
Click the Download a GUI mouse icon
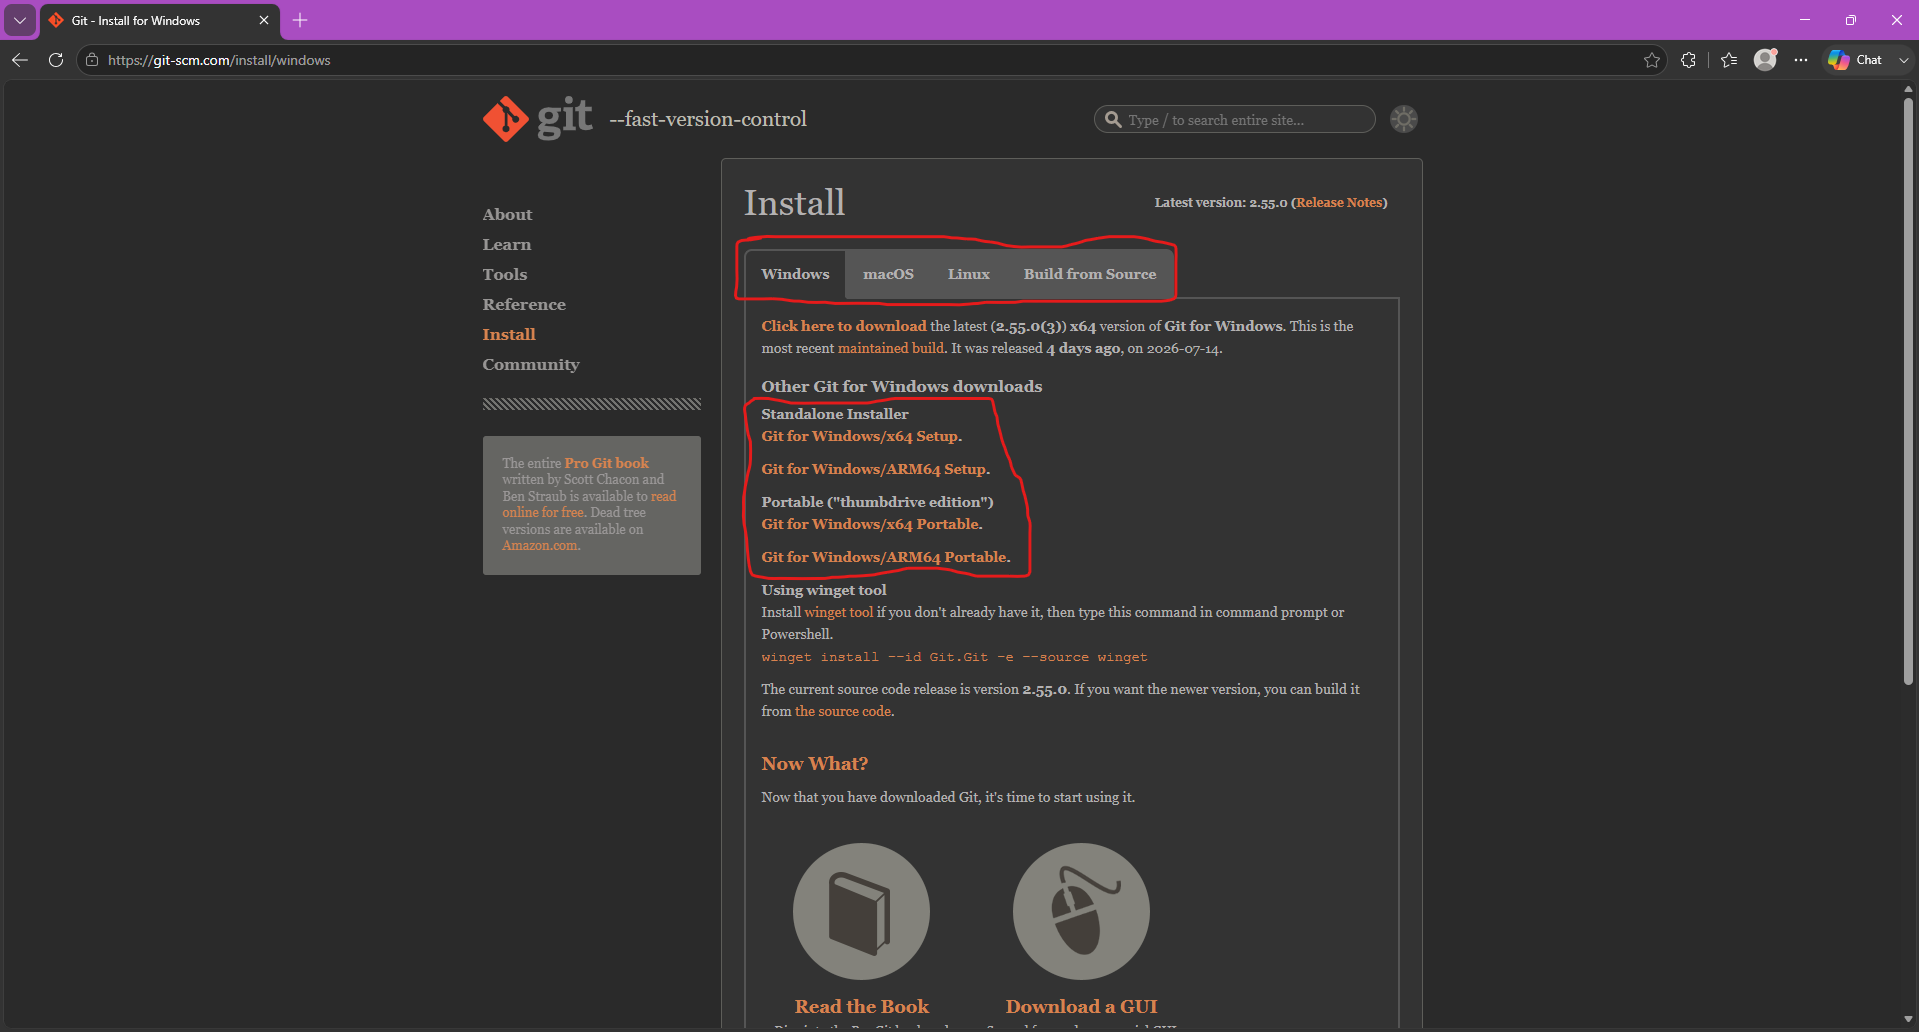pos(1081,911)
